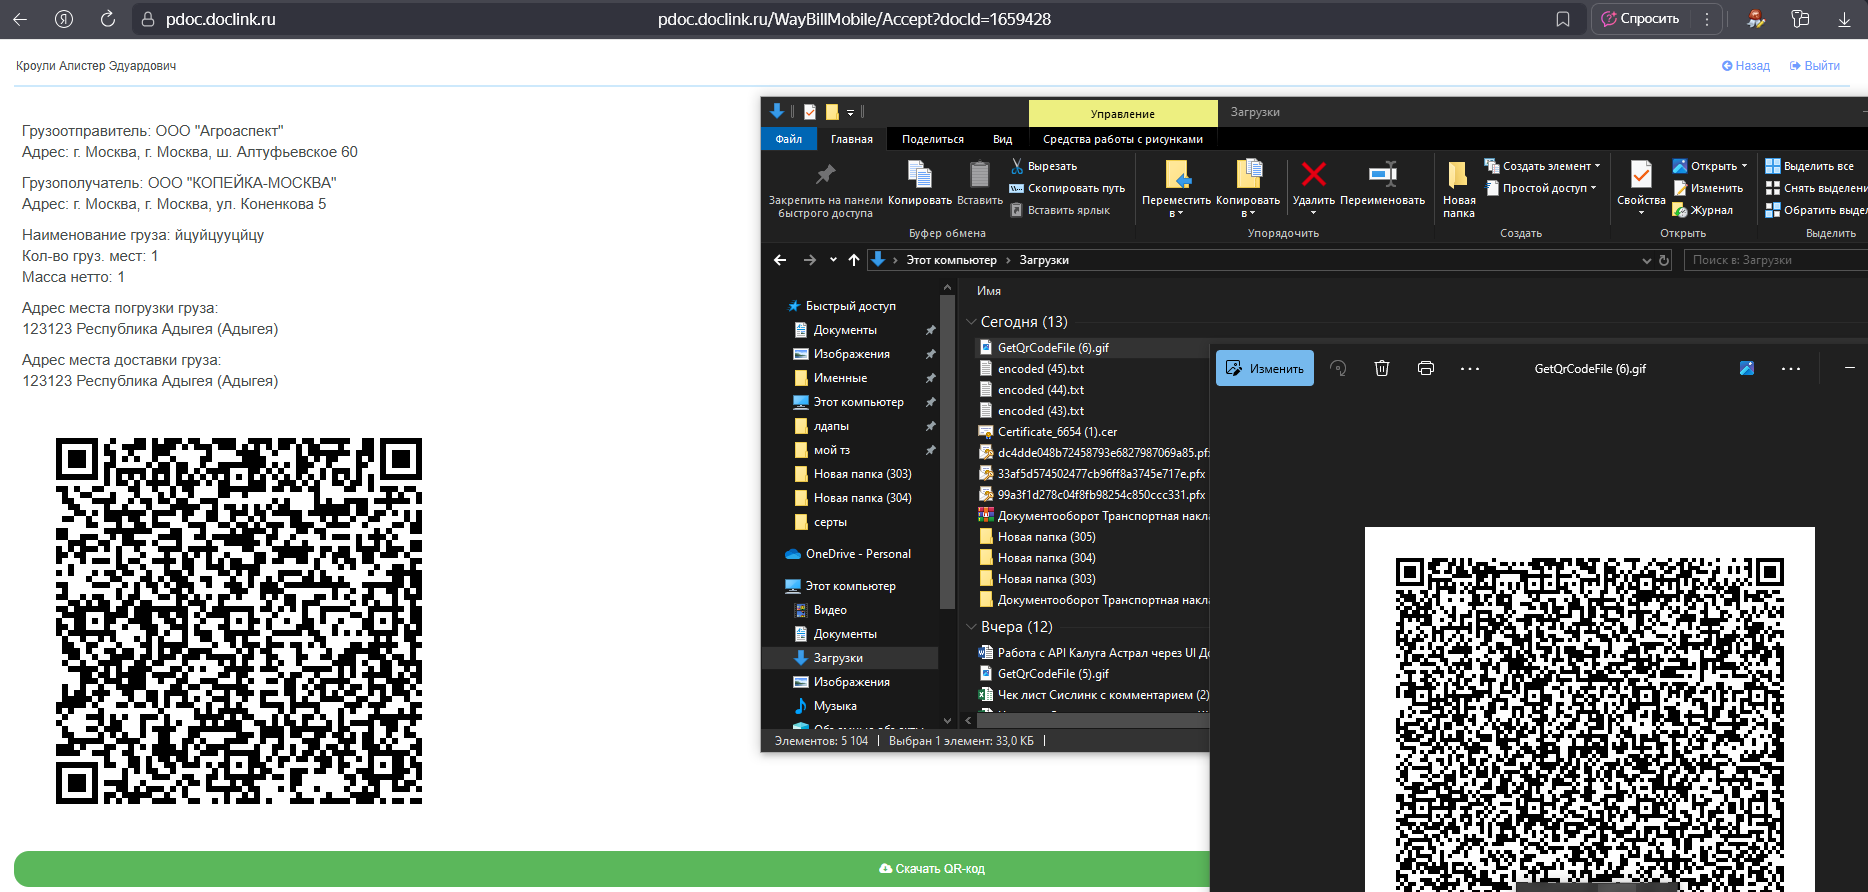Click the refresh icon beside address bar

click(1664, 260)
